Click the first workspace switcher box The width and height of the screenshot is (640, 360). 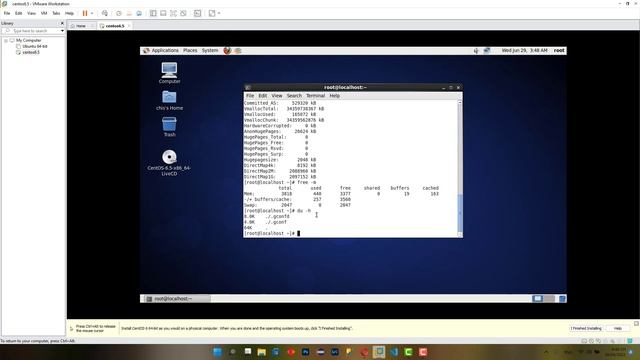pos(538,299)
